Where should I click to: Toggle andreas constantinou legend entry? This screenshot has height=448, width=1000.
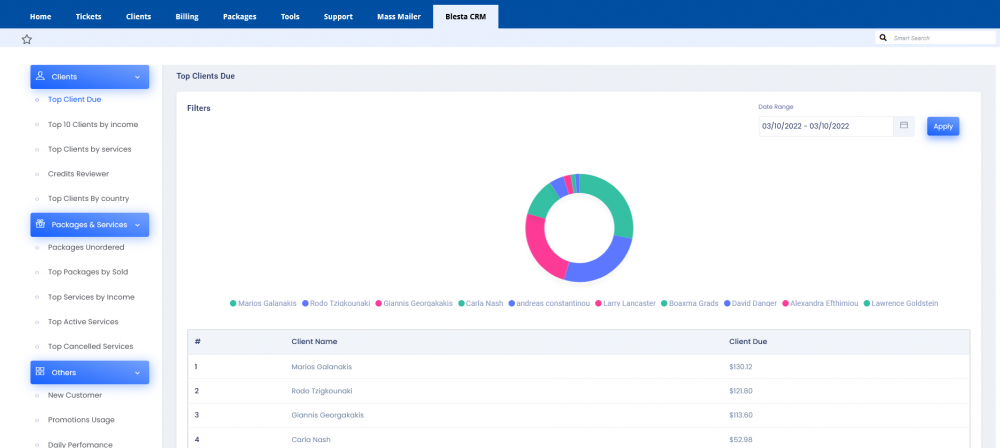(548, 303)
